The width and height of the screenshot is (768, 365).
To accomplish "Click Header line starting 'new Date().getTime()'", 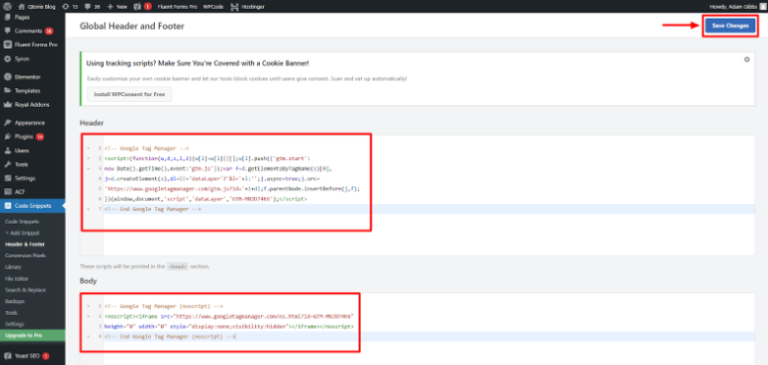I will coord(218,169).
